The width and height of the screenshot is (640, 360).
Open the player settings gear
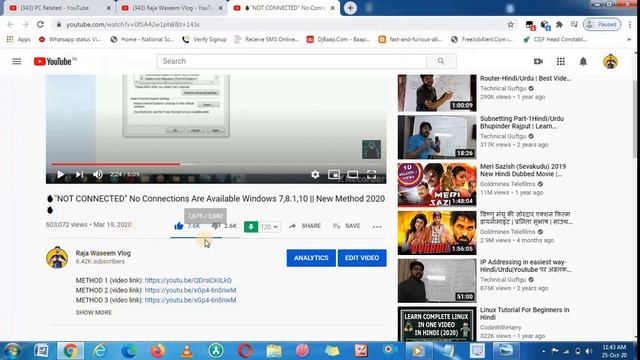315,174
